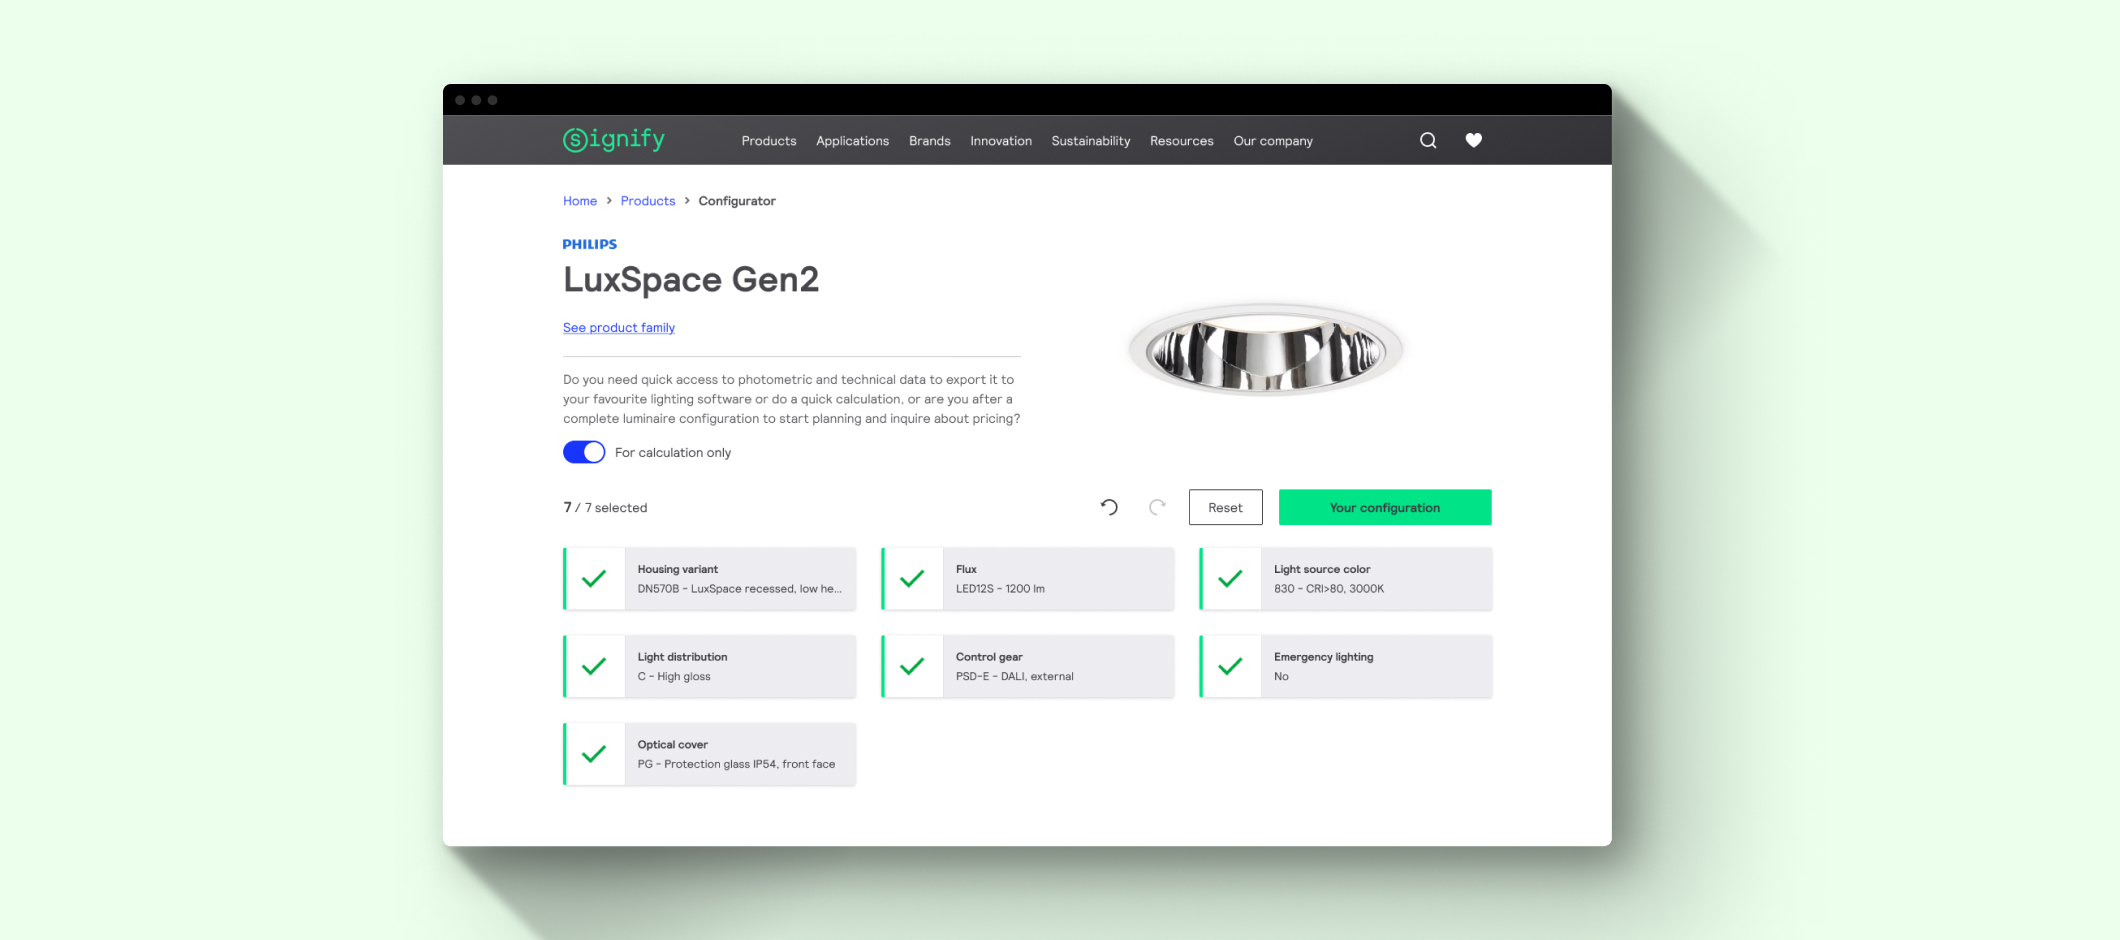Screen dimensions: 2120x940
Task: Open the 'See product family' link
Action: pyautogui.click(x=618, y=327)
